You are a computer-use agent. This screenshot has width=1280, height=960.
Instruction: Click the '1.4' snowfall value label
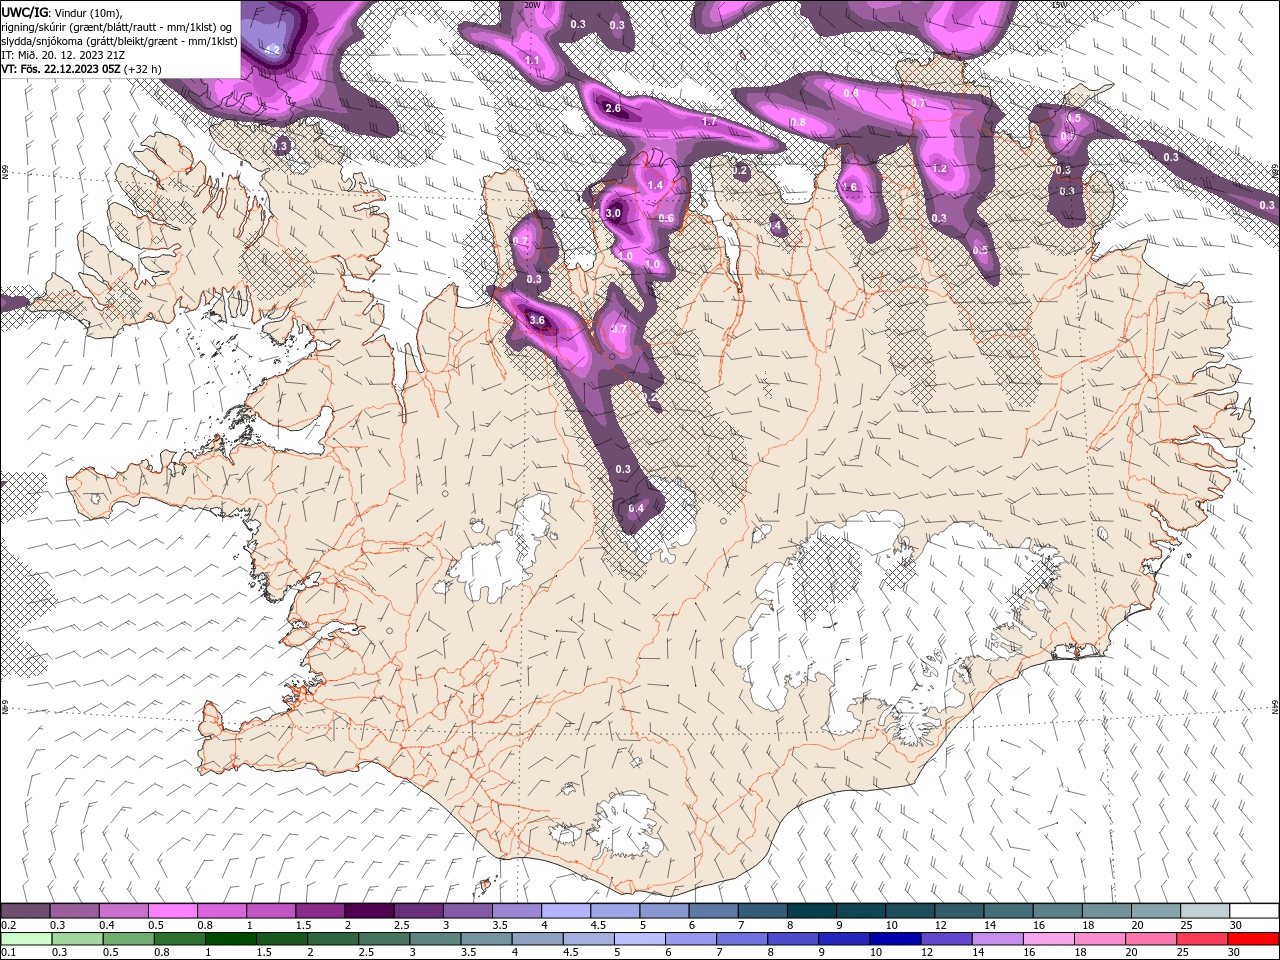point(655,185)
